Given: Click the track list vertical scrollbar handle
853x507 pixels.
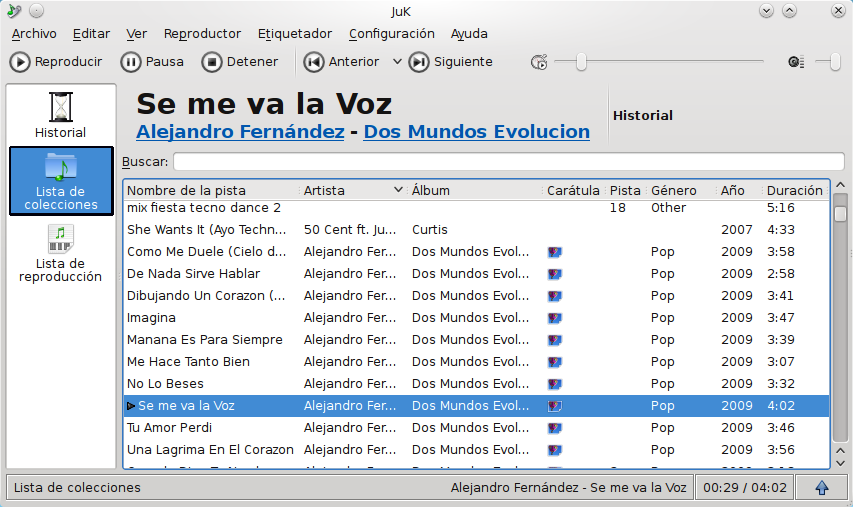Looking at the screenshot, I should coord(840,214).
